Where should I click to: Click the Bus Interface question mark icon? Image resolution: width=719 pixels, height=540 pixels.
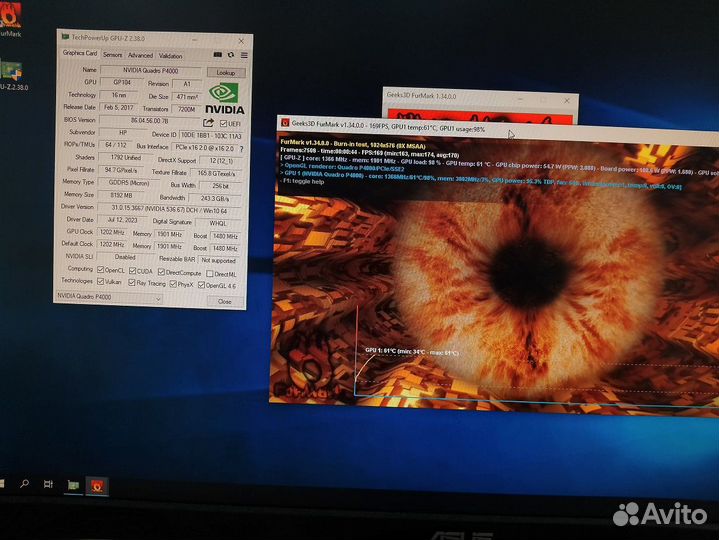(241, 147)
